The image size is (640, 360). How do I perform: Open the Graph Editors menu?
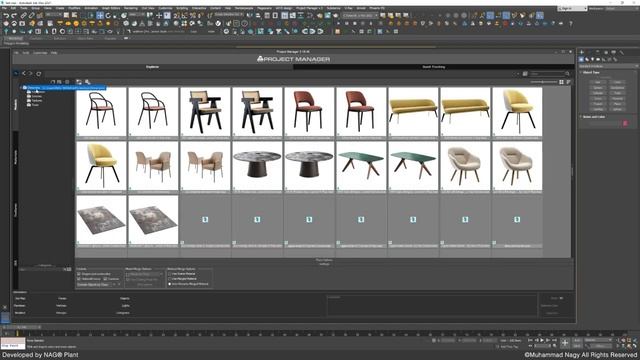(x=111, y=8)
